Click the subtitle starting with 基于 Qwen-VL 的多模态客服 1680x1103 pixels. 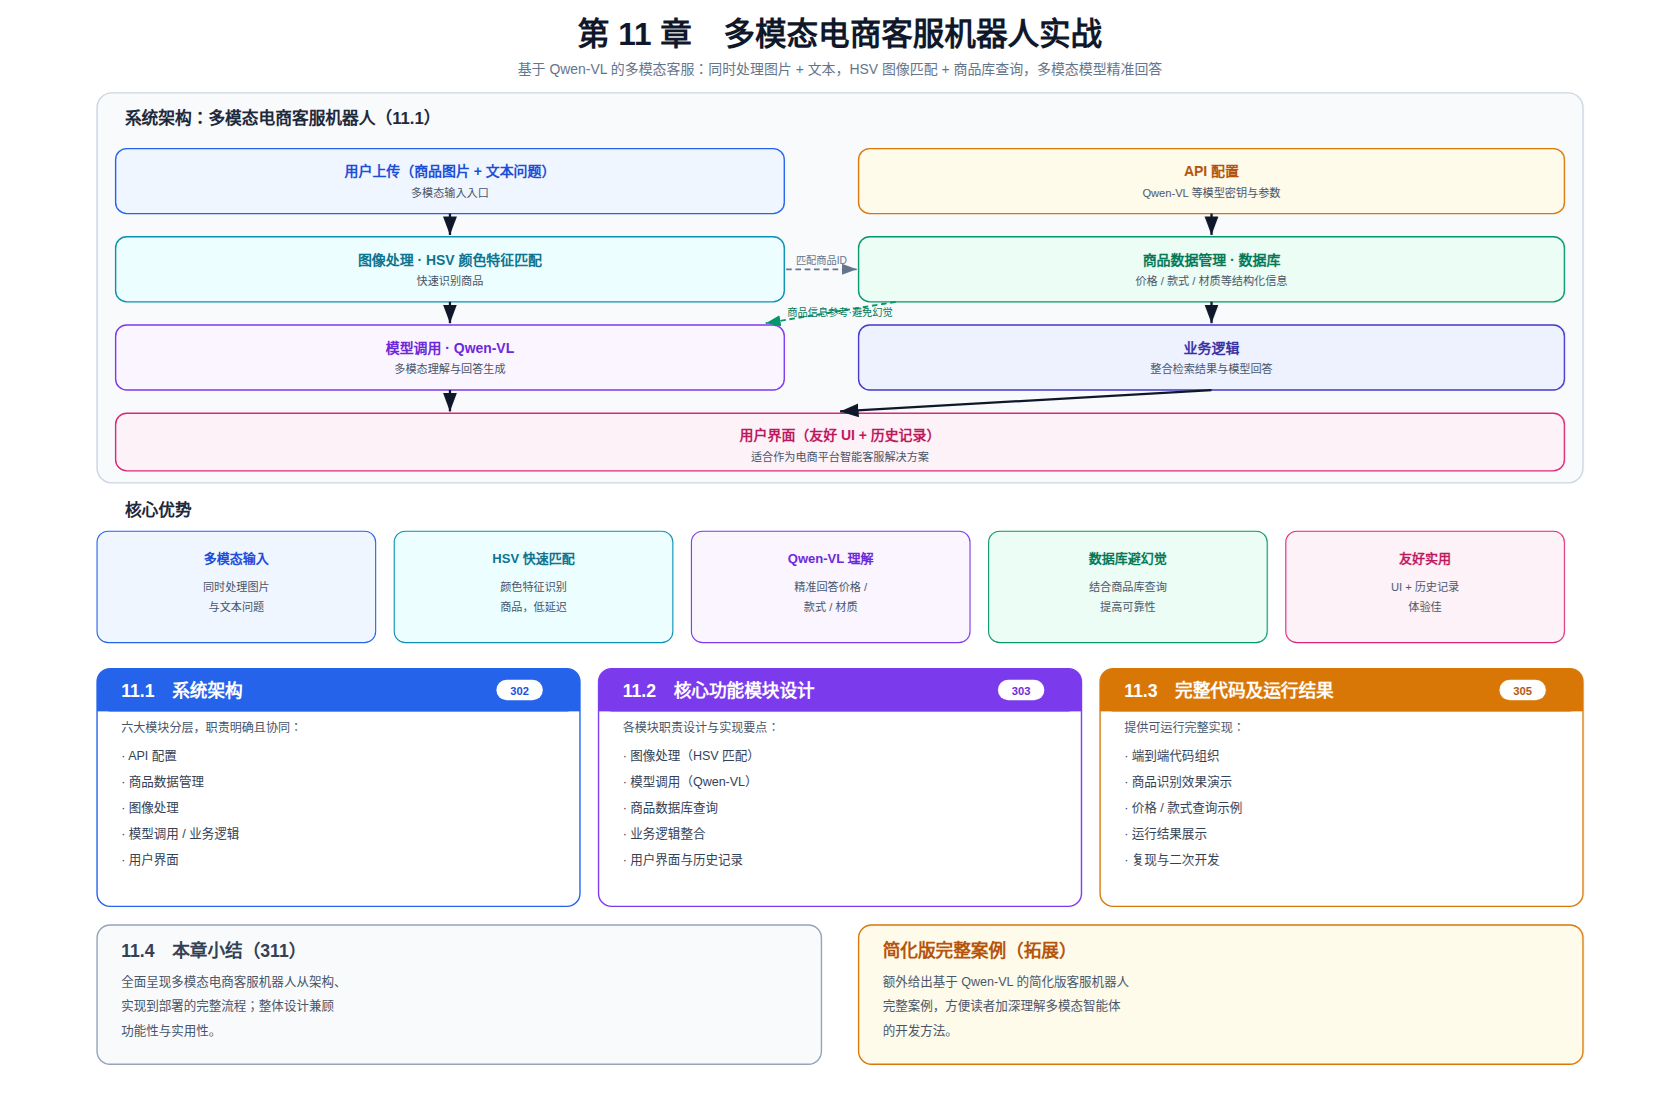click(840, 69)
